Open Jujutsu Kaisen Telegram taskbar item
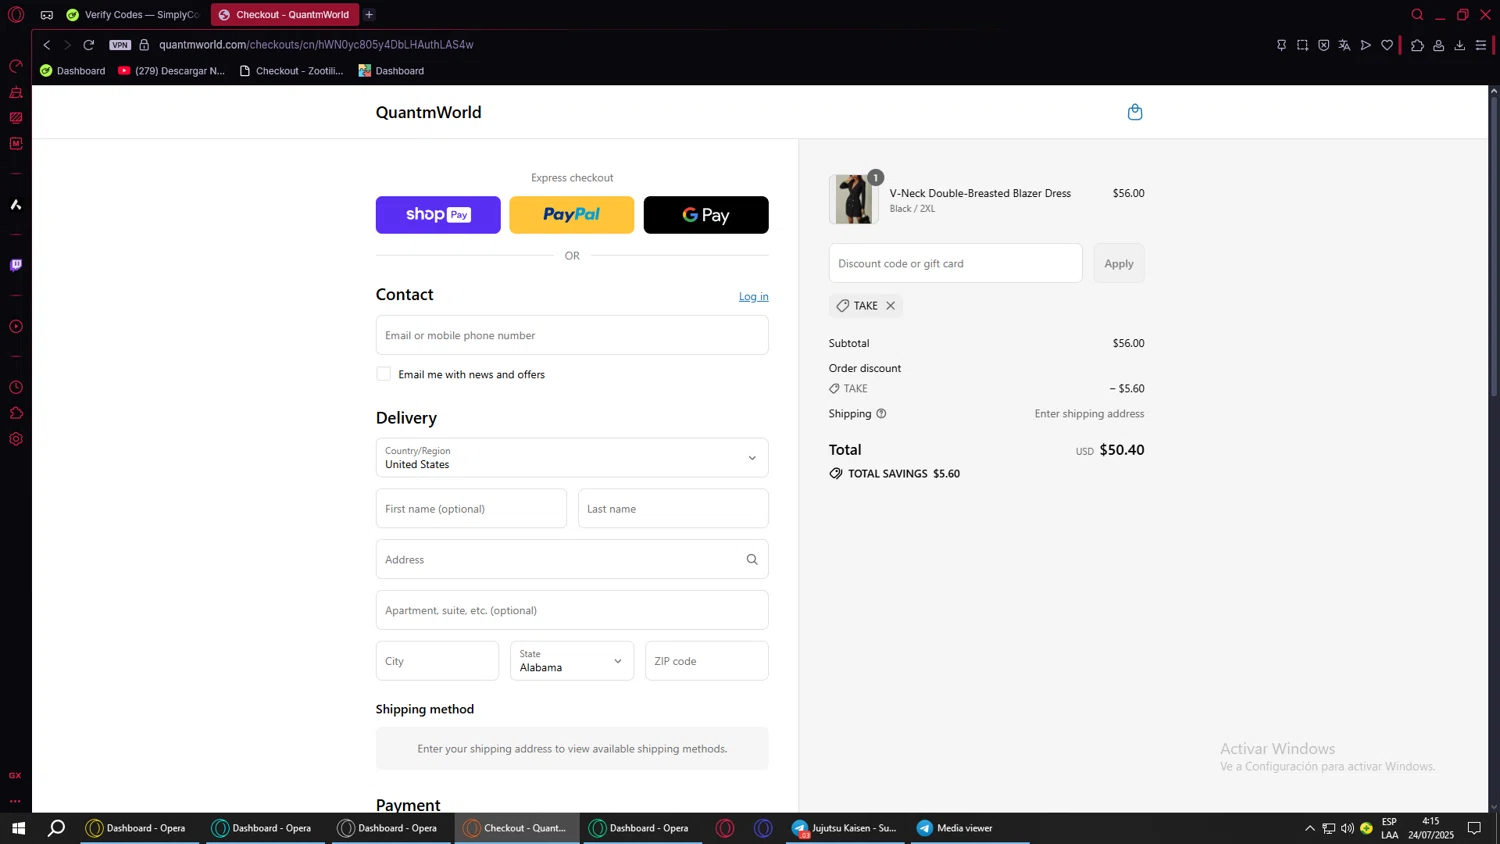The width and height of the screenshot is (1500, 844). coord(845,828)
